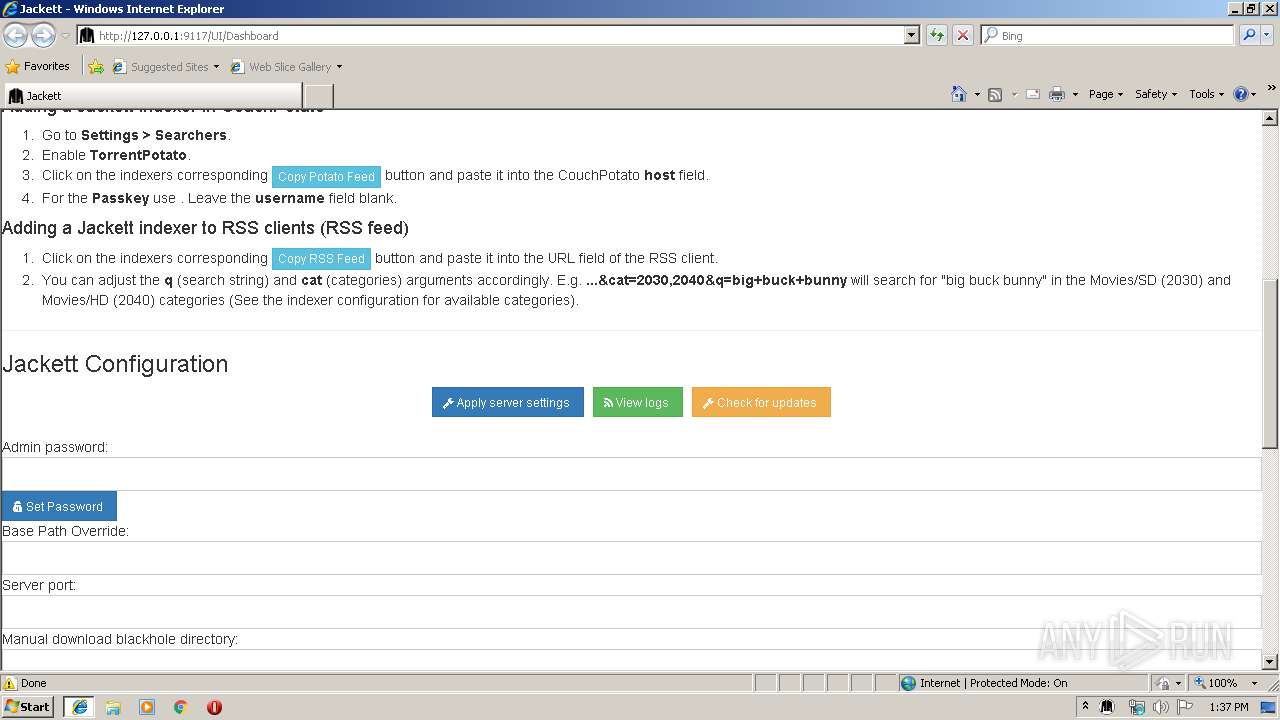1280x720 pixels.
Task: Click the Stop loading X icon
Action: pyautogui.click(x=963, y=35)
